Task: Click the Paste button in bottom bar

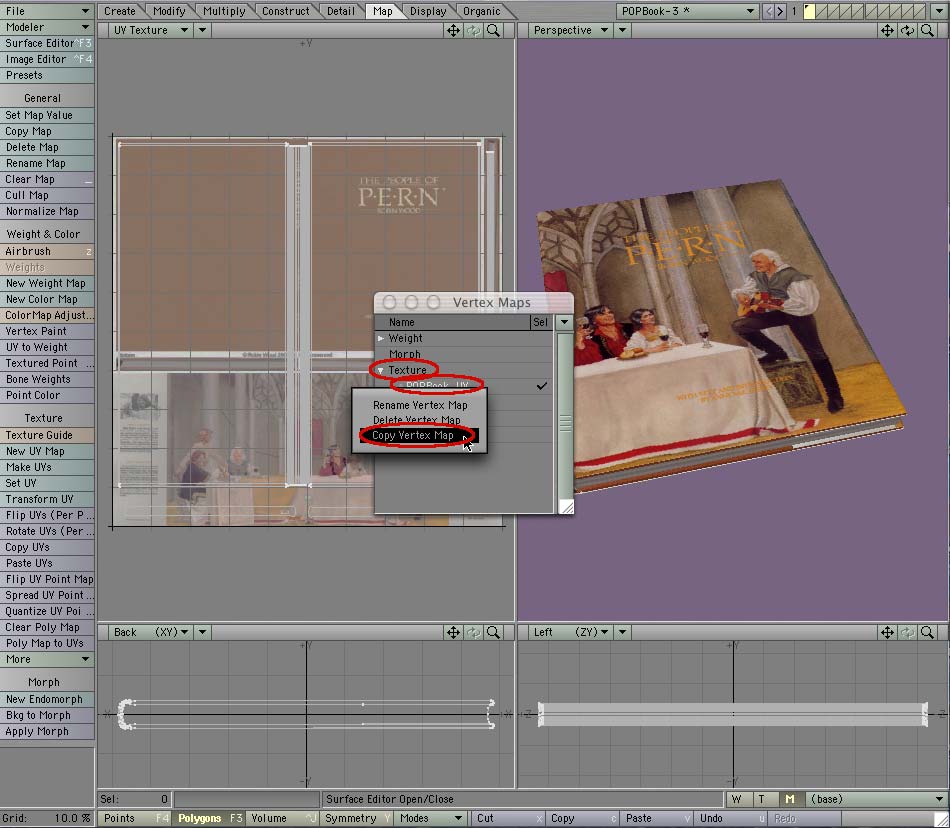Action: (656, 818)
